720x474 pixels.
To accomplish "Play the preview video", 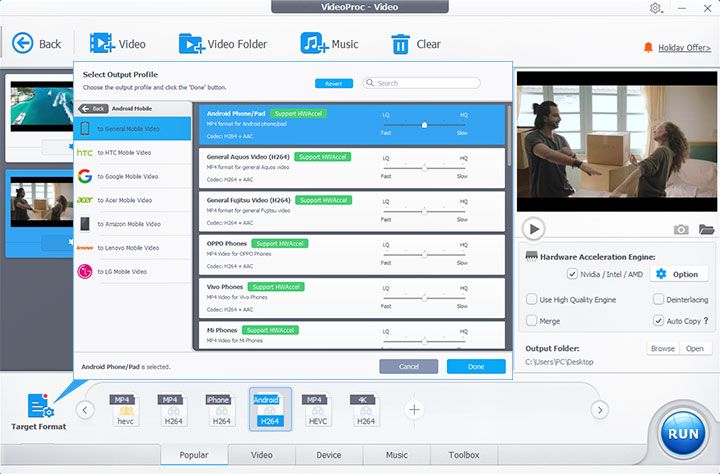I will point(534,229).
